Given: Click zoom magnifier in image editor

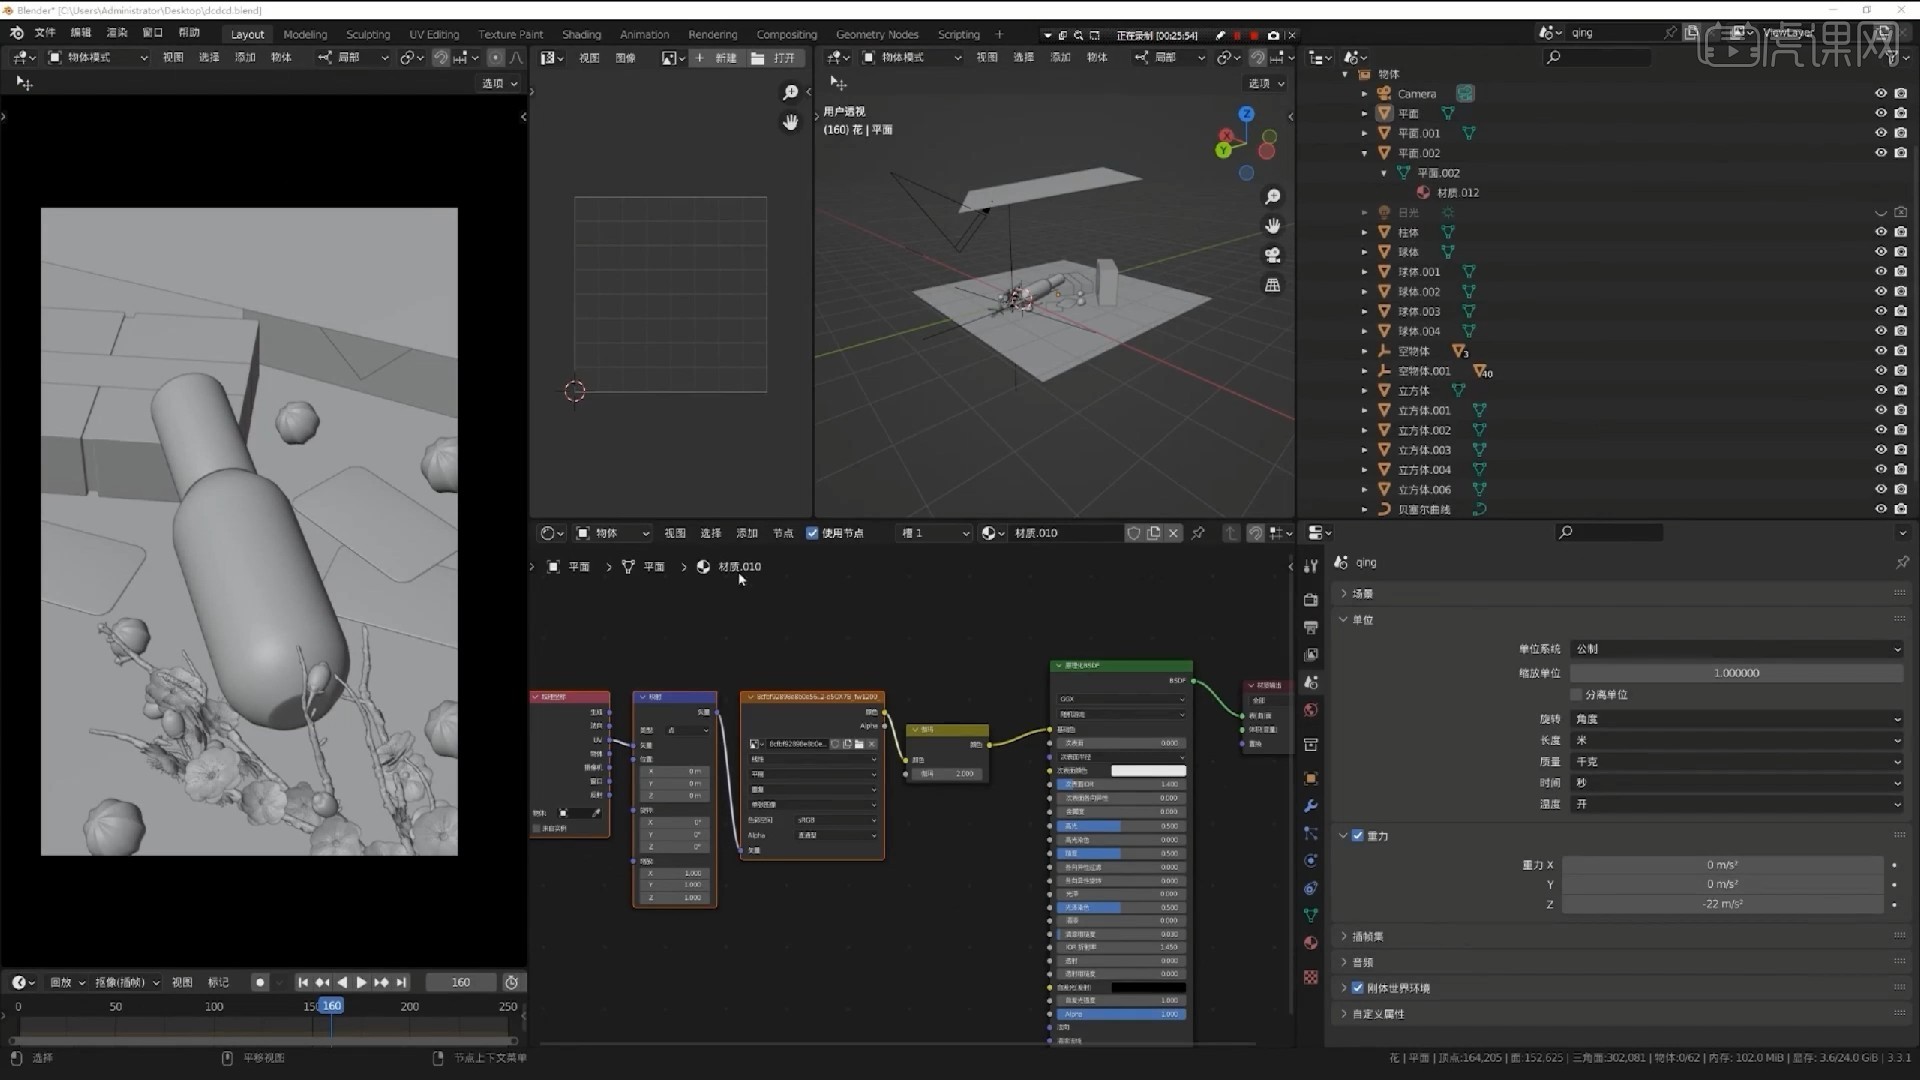Looking at the screenshot, I should pyautogui.click(x=790, y=93).
